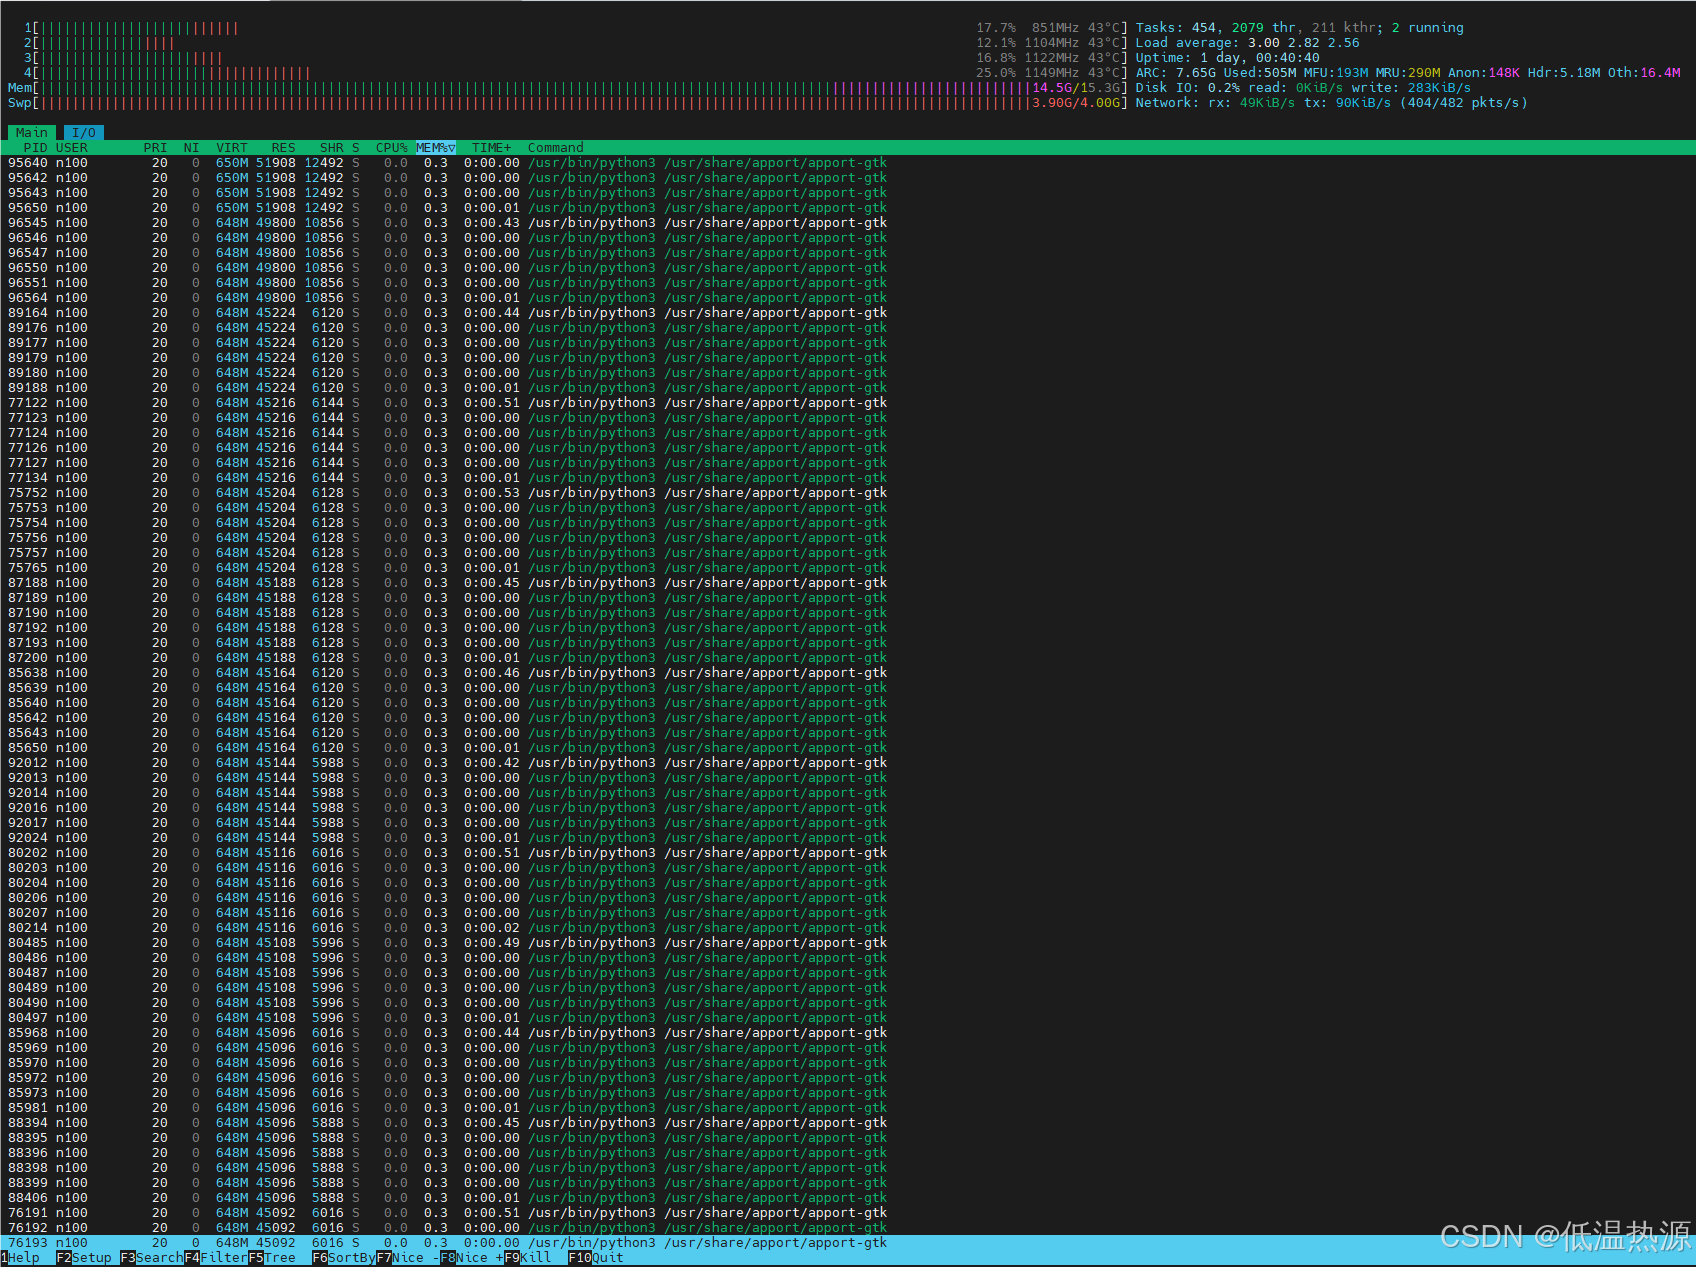This screenshot has height=1267, width=1696.
Task: Sort by the Command column header
Action: pyautogui.click(x=556, y=148)
